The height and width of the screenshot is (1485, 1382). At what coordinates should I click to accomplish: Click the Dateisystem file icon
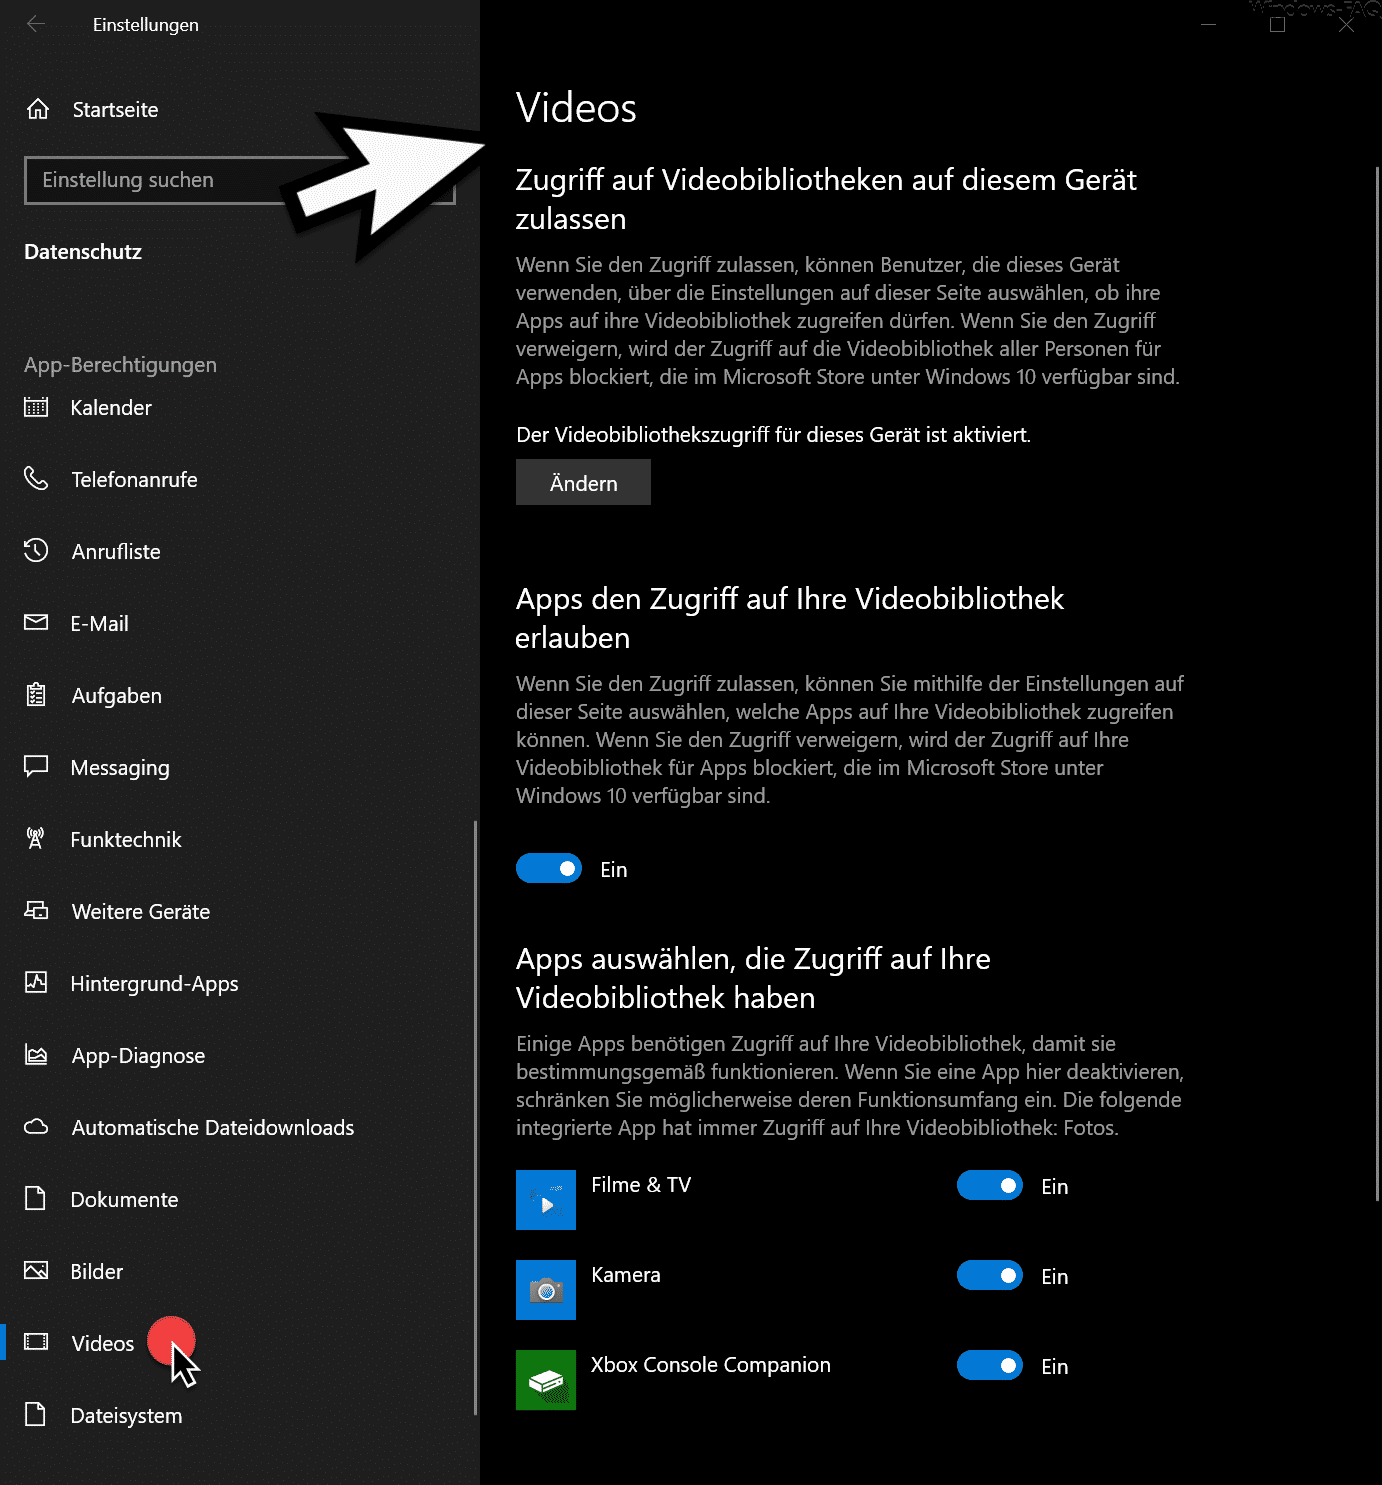pos(36,1414)
